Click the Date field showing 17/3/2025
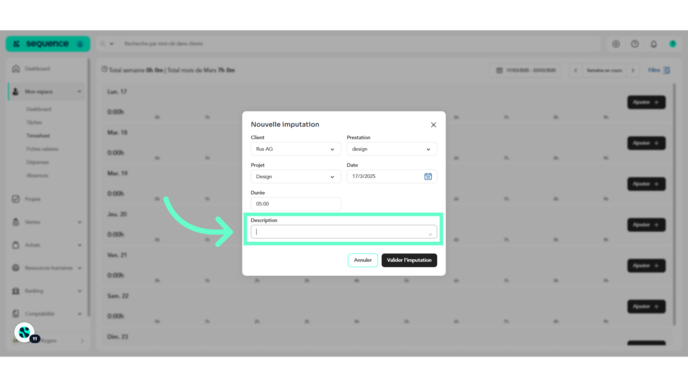Viewport: 688px width, 387px height. [x=391, y=176]
